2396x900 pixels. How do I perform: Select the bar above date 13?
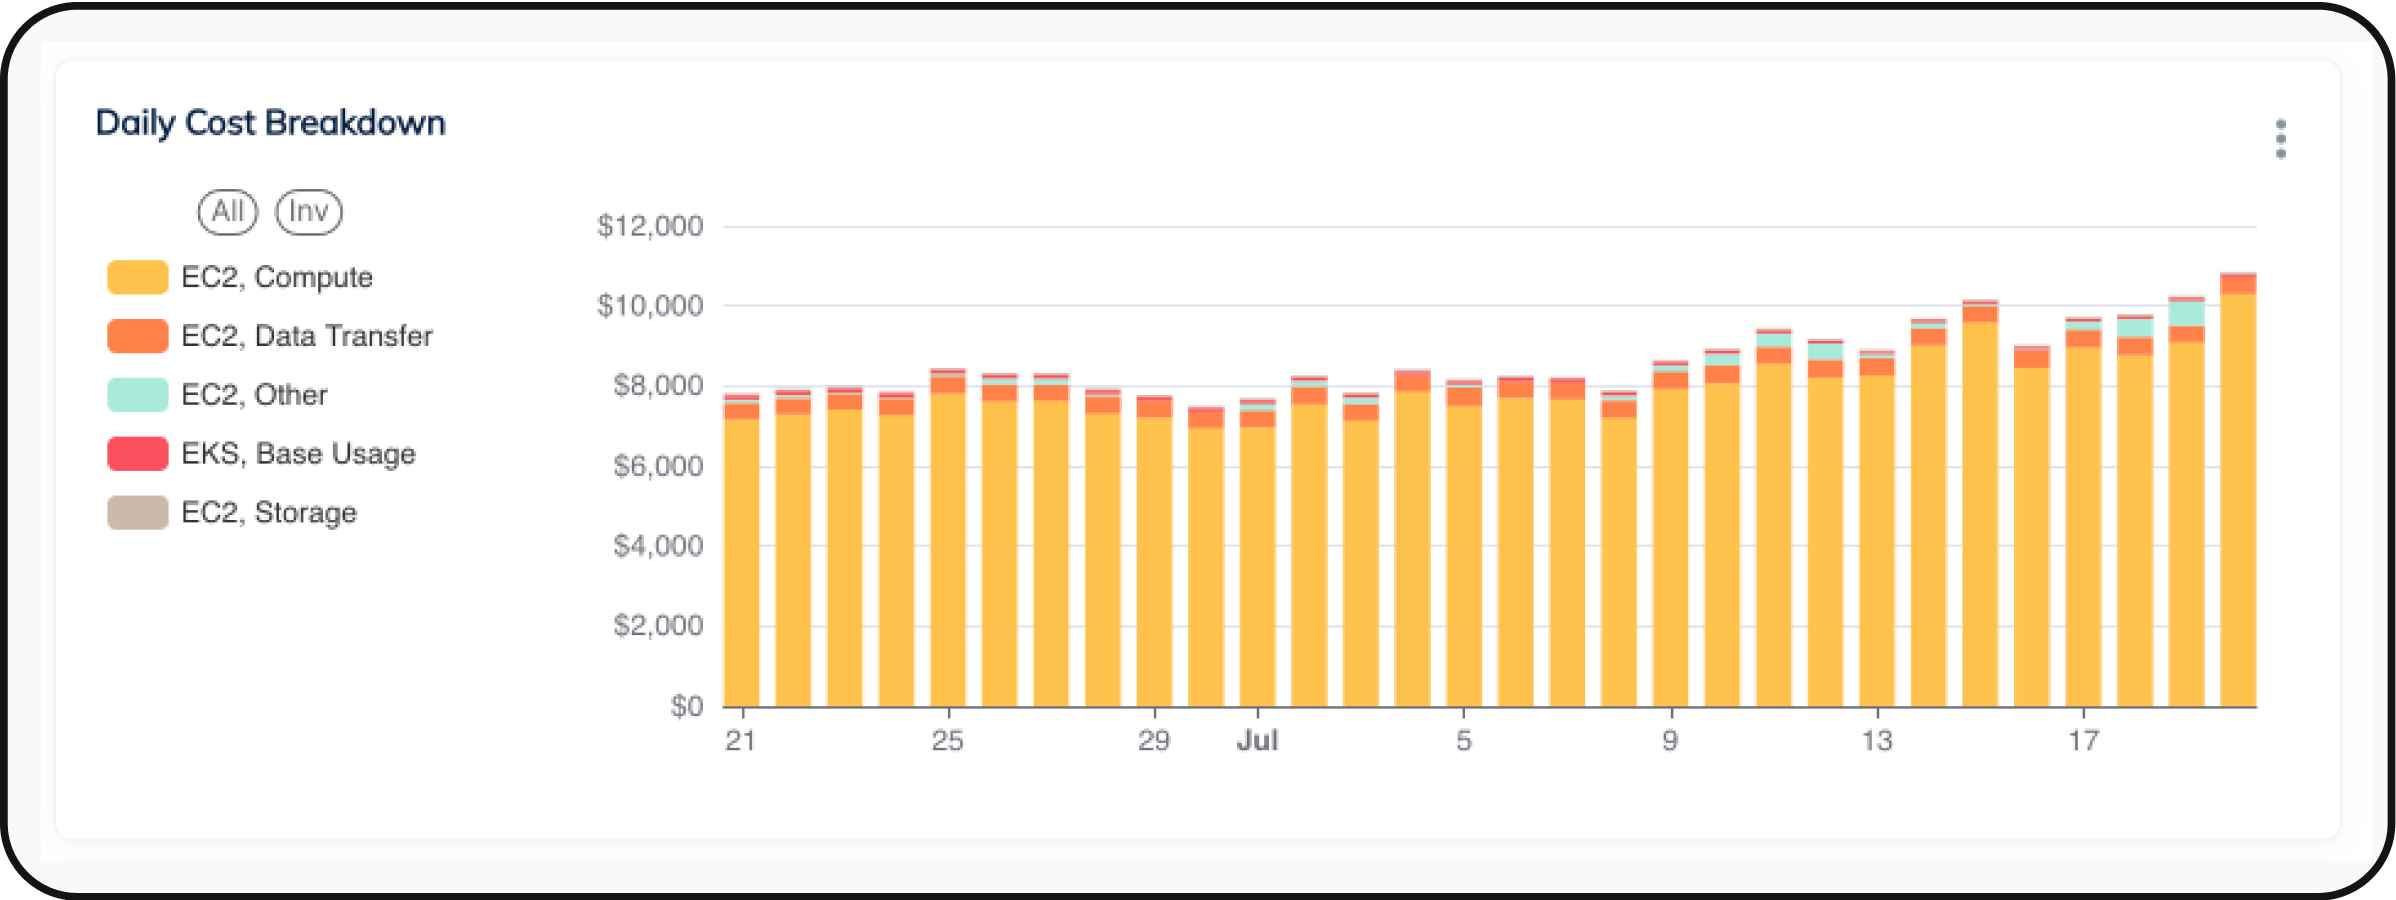pos(1877,540)
